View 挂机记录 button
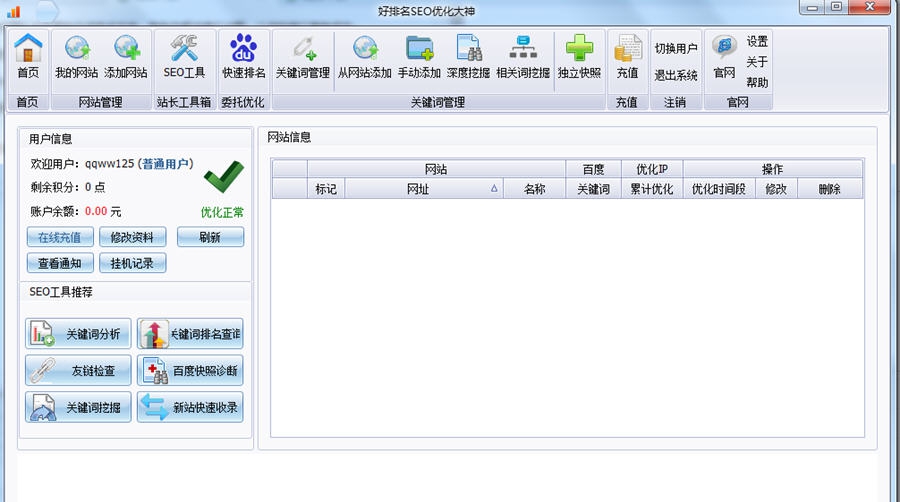Viewport: 900px width, 502px height. point(133,263)
